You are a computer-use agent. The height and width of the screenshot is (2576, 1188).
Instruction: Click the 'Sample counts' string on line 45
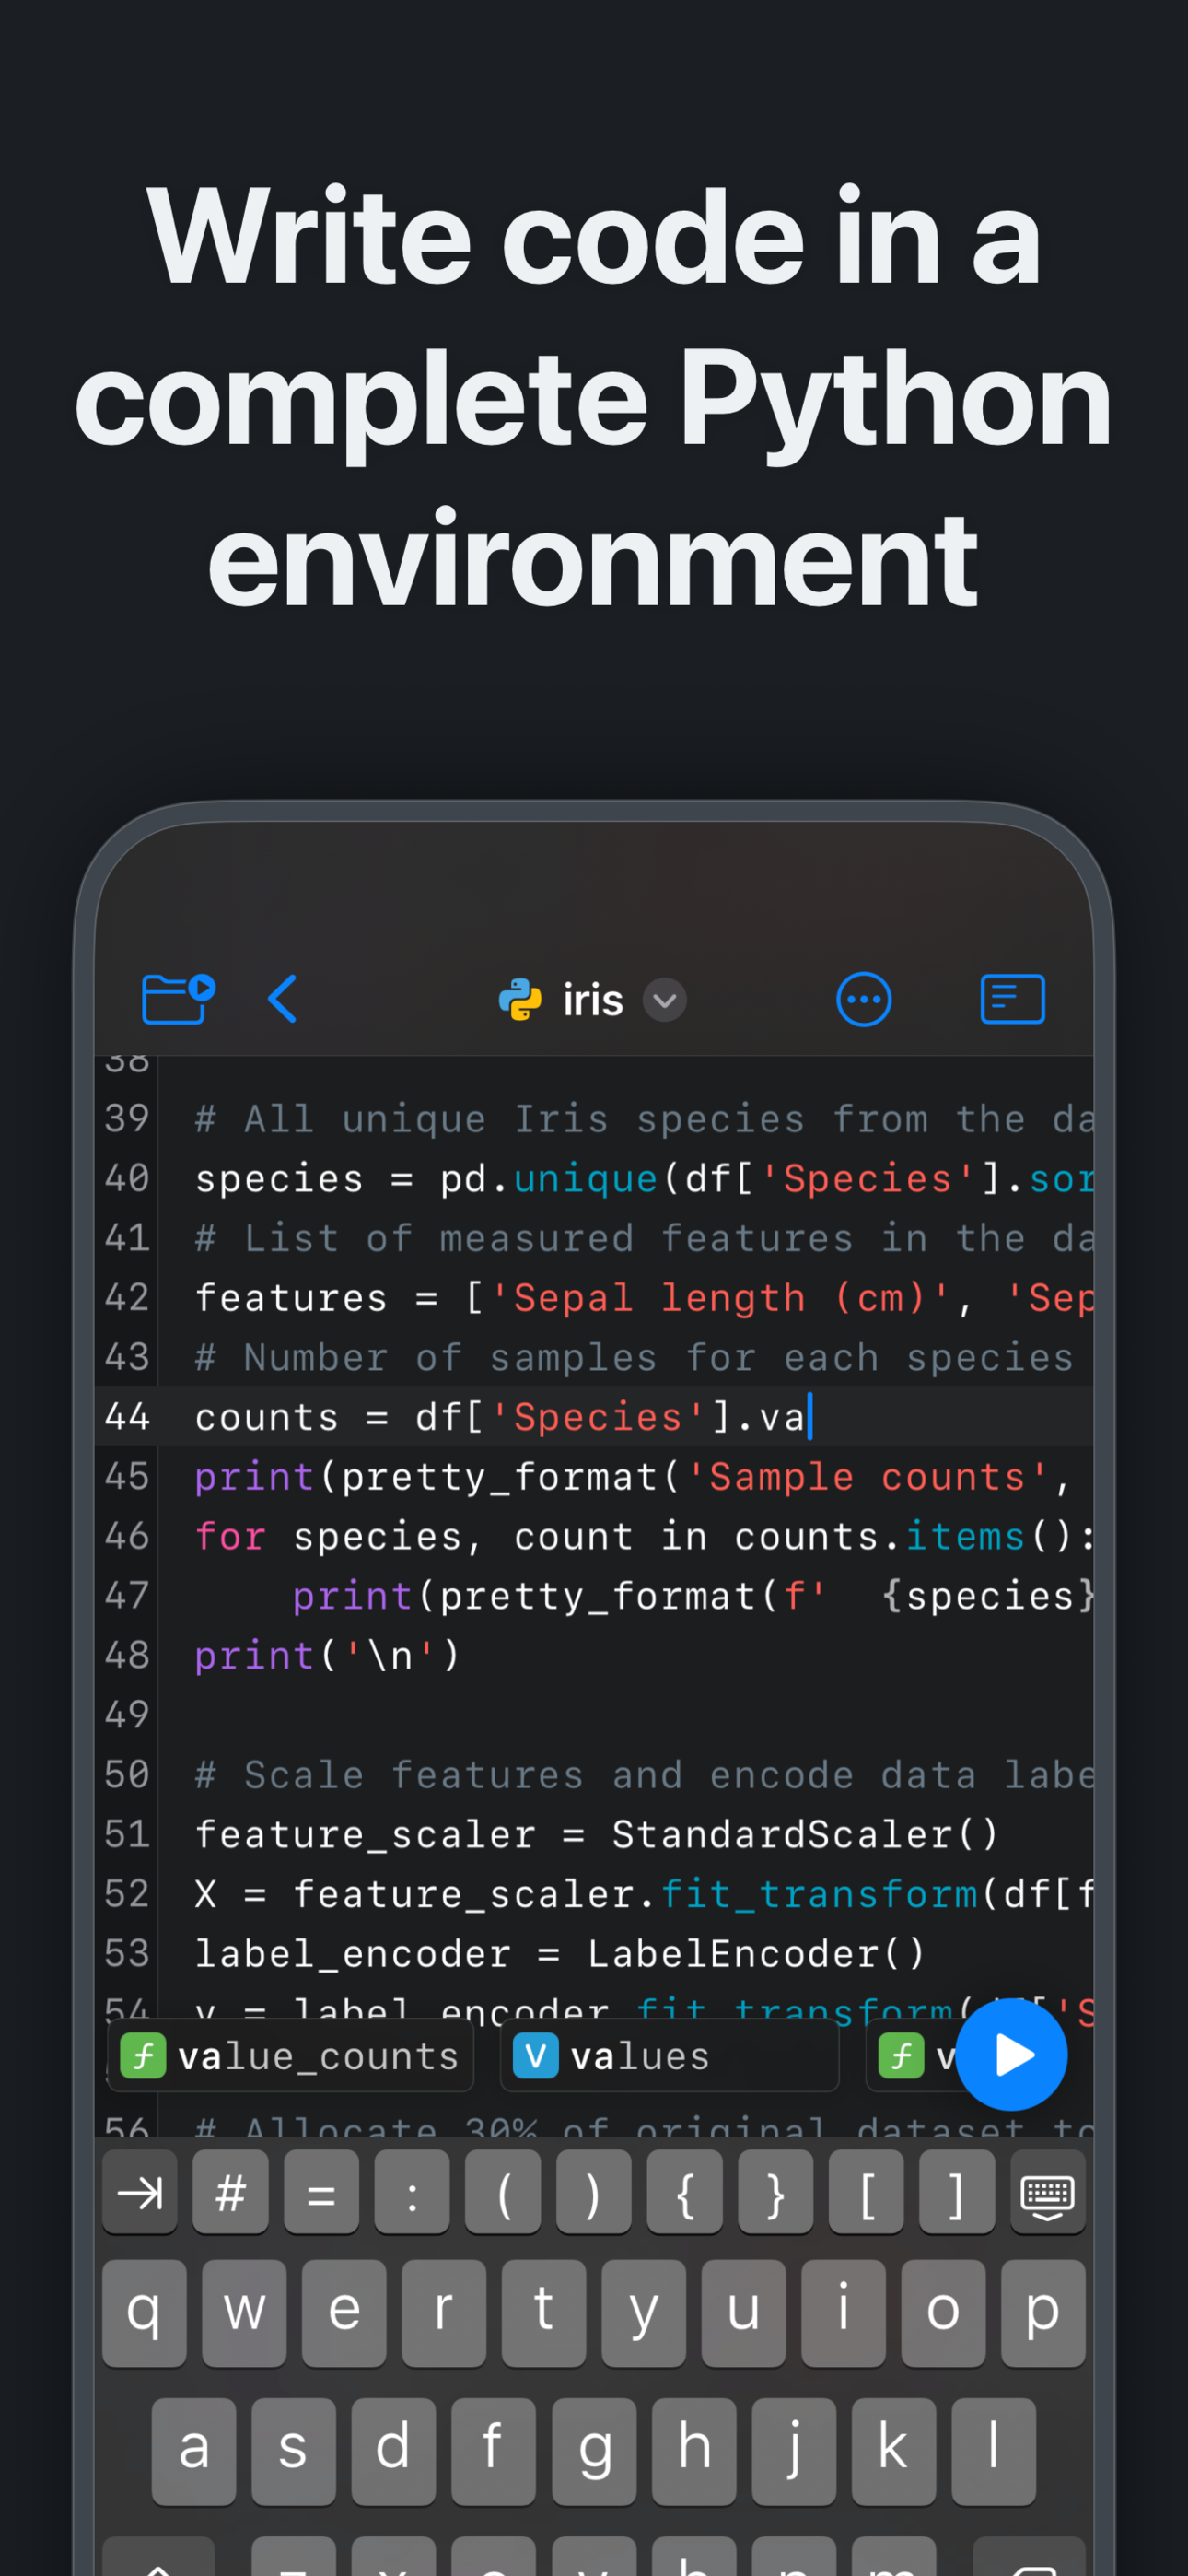click(868, 1476)
